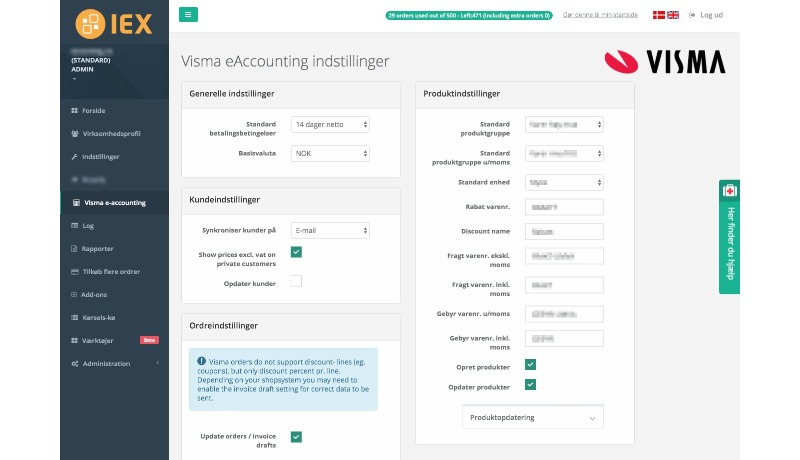Switch language with the Danish flag
The height and width of the screenshot is (460, 800).
pyautogui.click(x=659, y=15)
